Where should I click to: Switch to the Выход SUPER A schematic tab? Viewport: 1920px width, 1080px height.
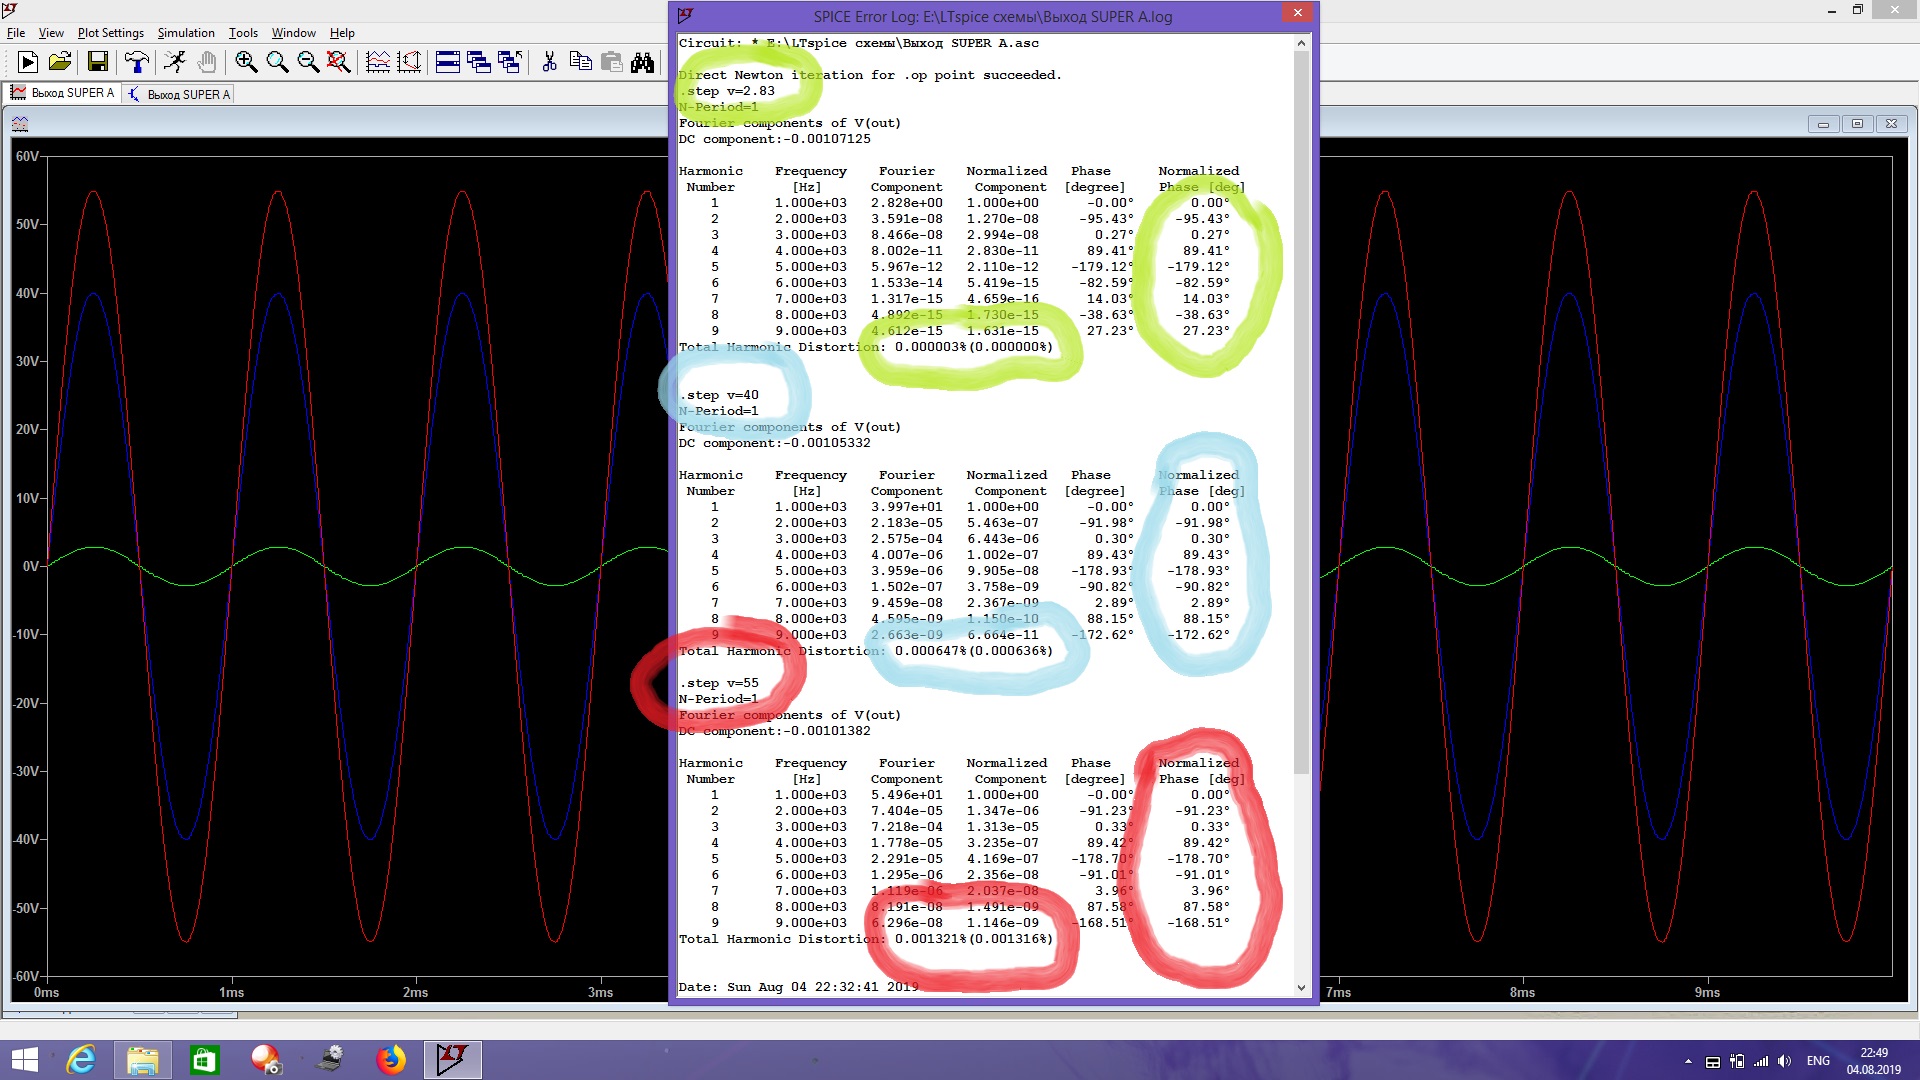click(180, 94)
